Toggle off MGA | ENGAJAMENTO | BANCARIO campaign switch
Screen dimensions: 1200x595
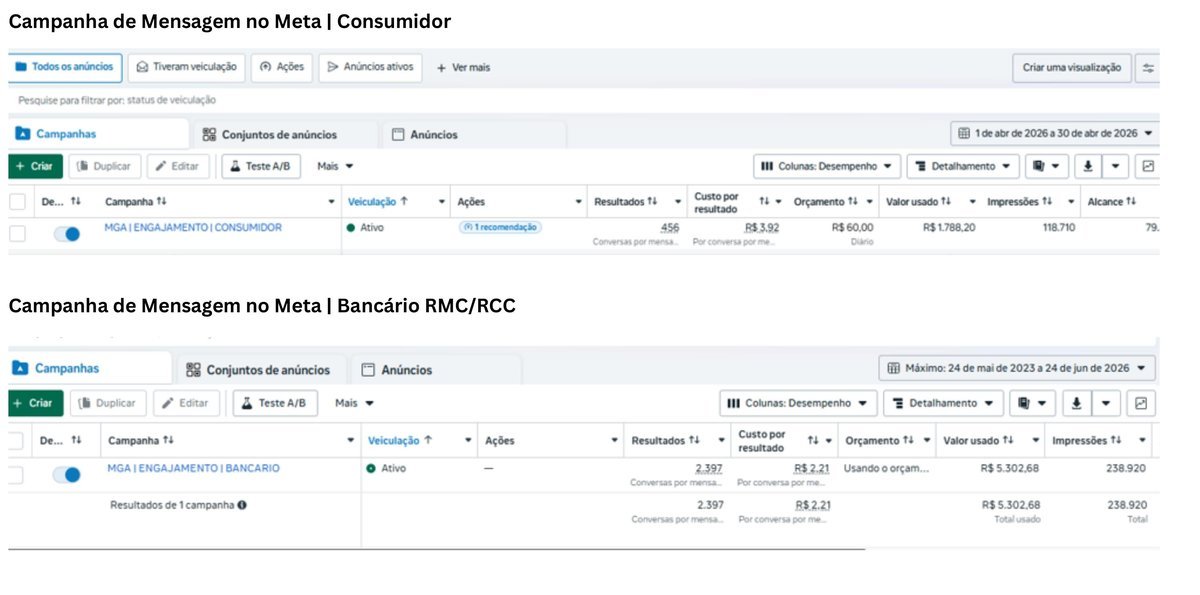[x=67, y=475]
